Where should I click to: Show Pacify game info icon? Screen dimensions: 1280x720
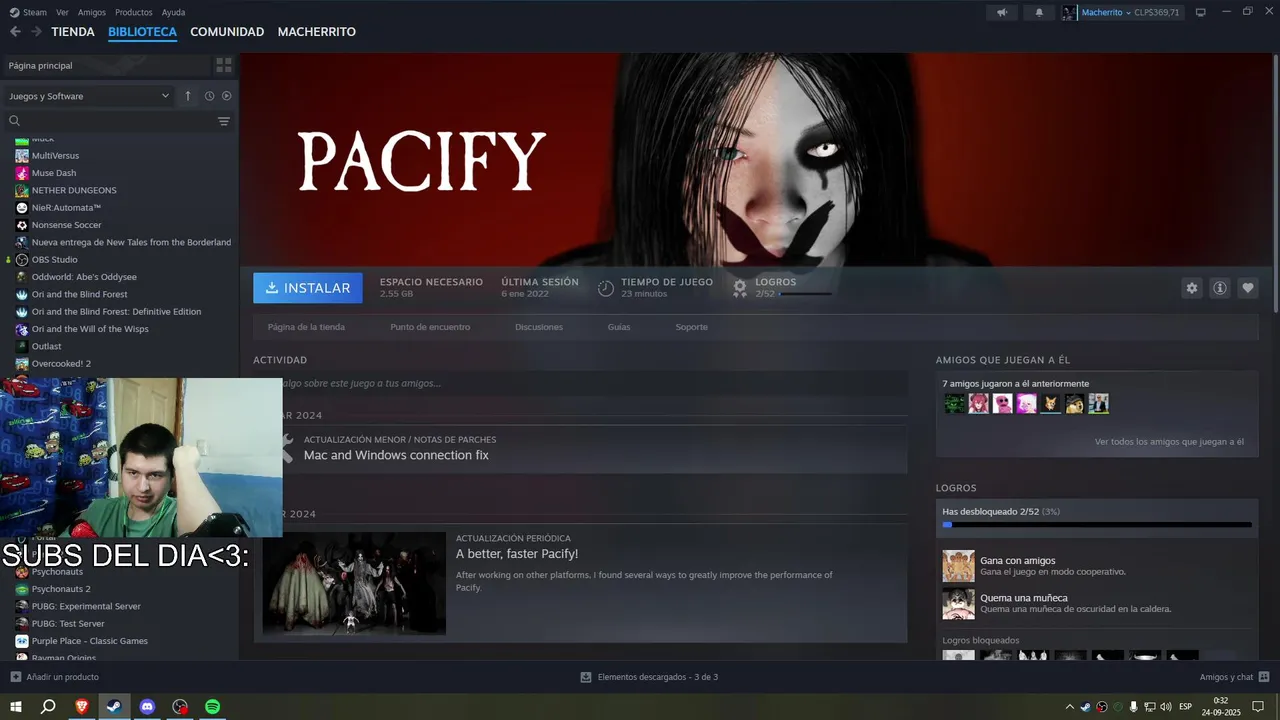1220,288
